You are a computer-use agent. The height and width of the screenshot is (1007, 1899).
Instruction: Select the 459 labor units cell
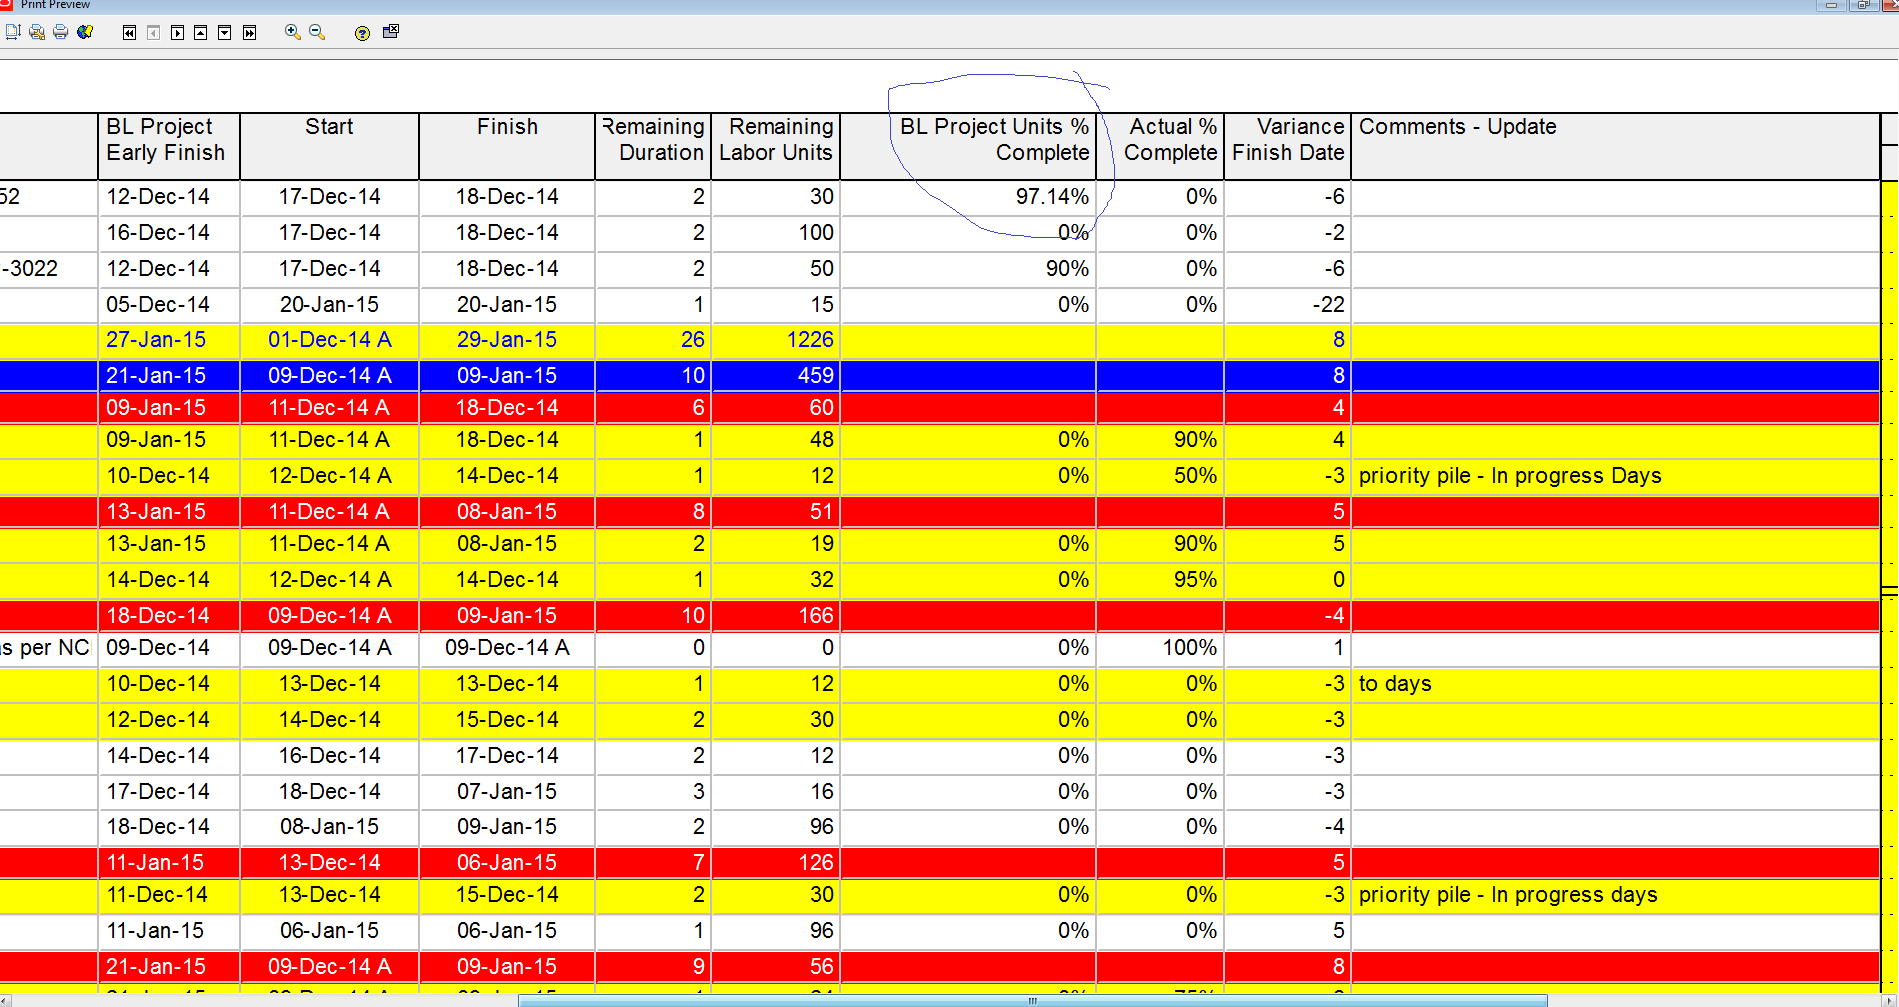pyautogui.click(x=775, y=376)
